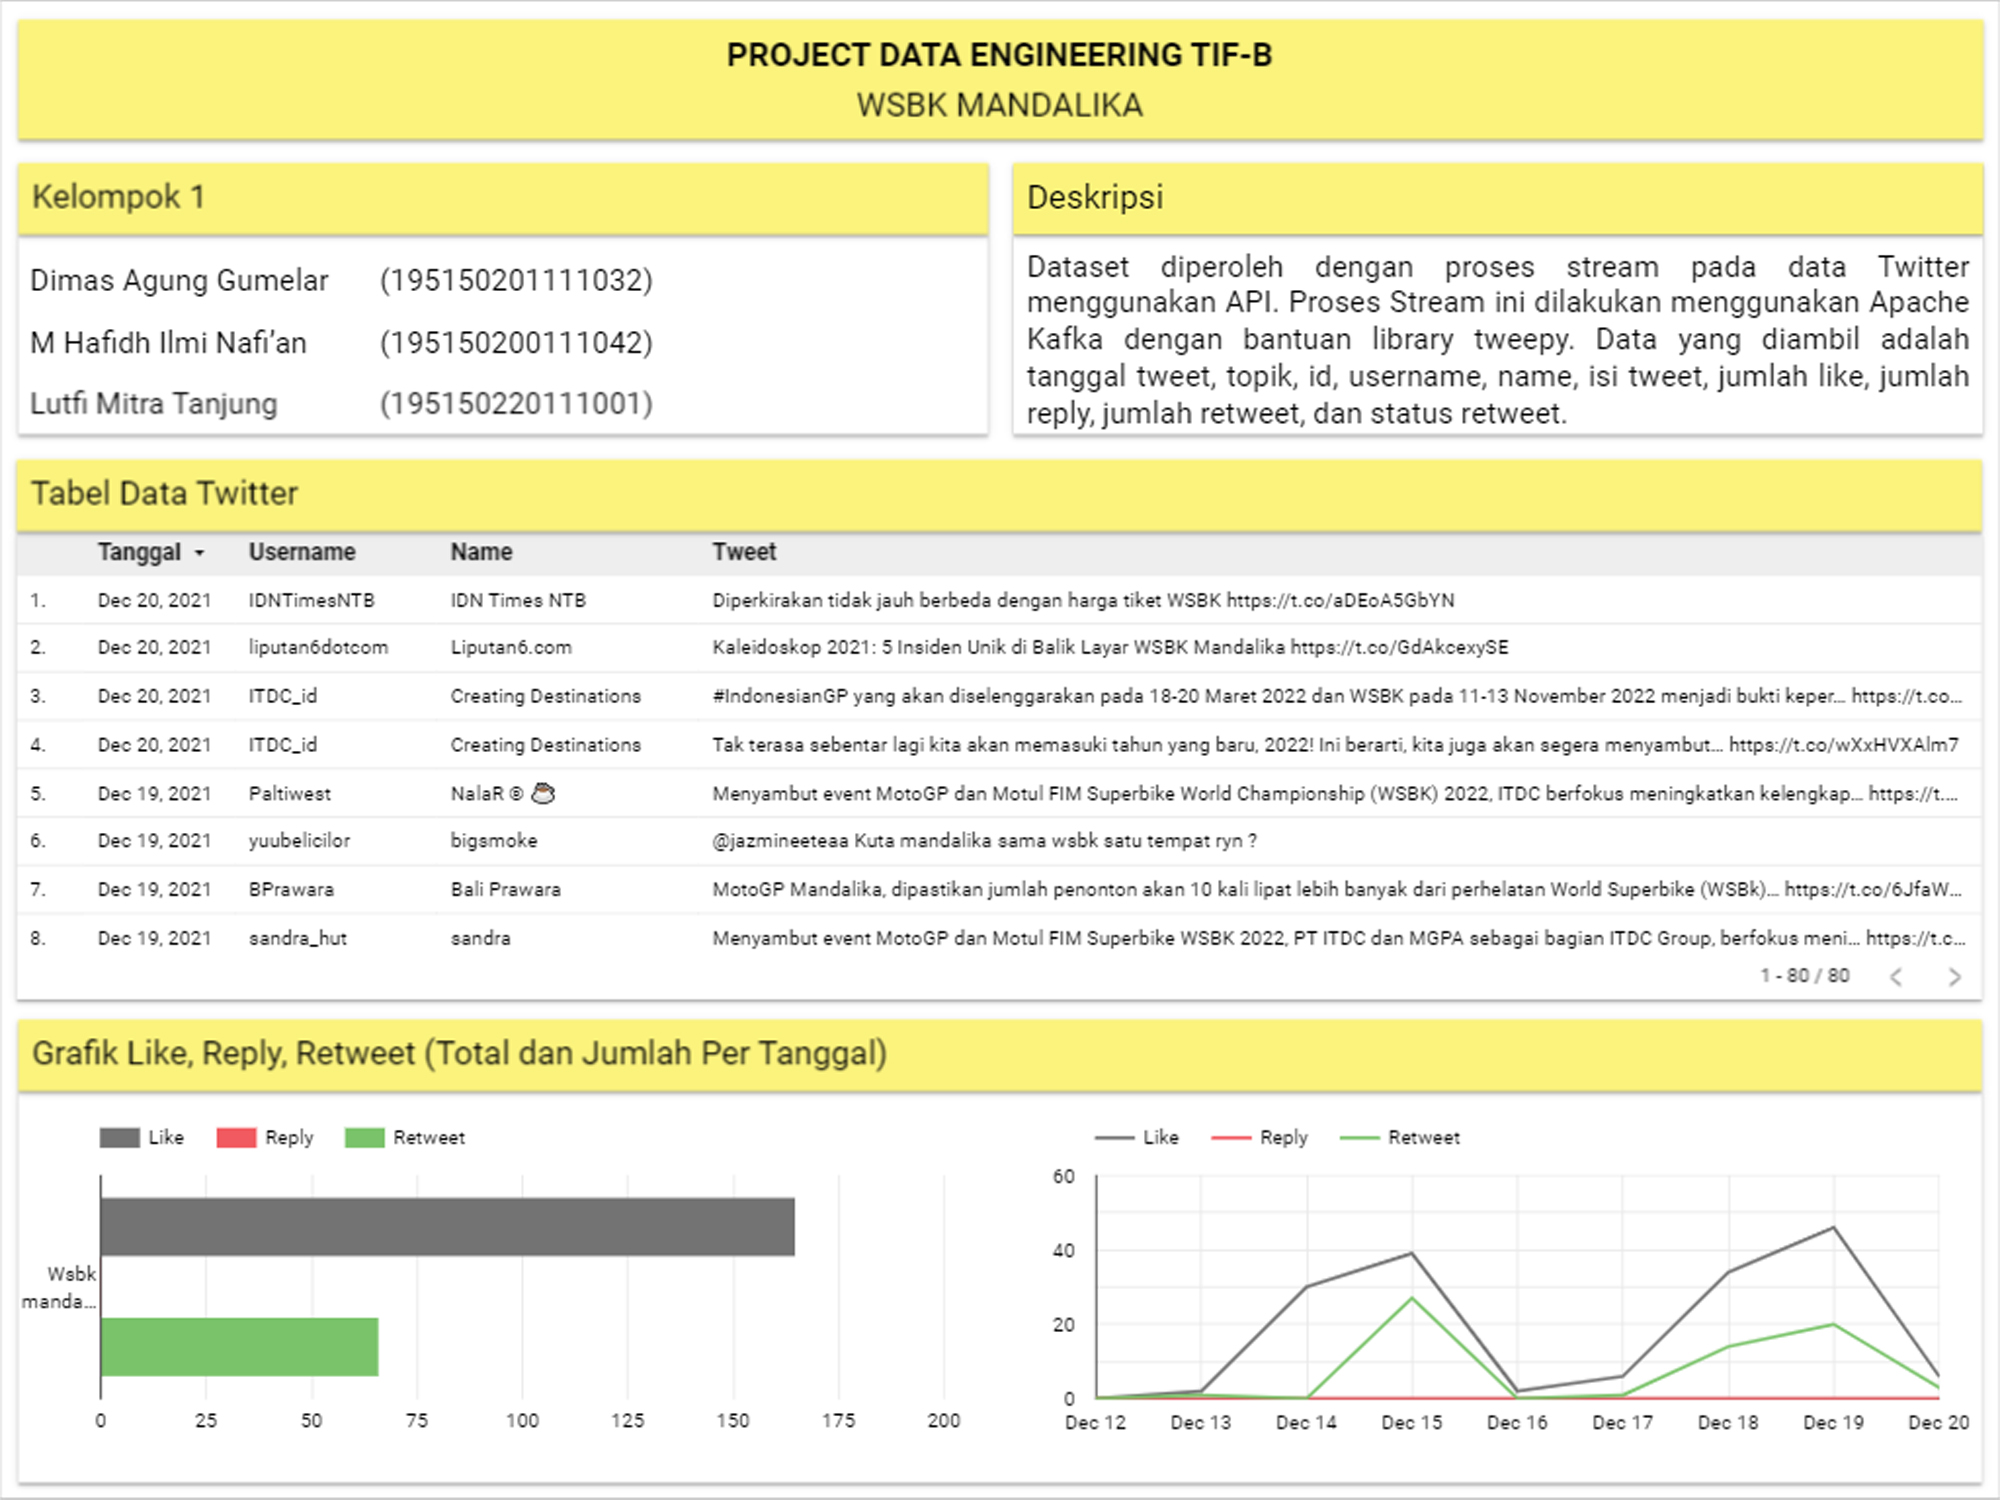Select green Retweet swatch in bar chart legend

[364, 1138]
